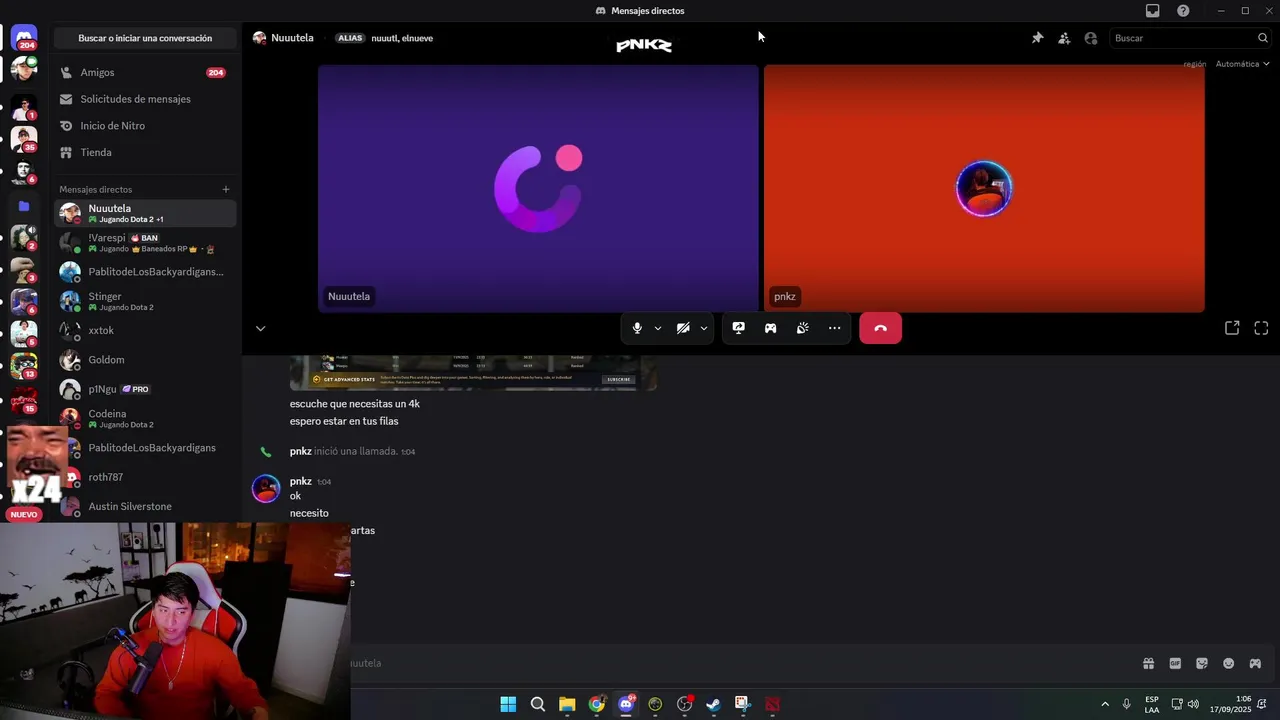Open the sticker picker
This screenshot has width=1280, height=720.
pos(1202,663)
